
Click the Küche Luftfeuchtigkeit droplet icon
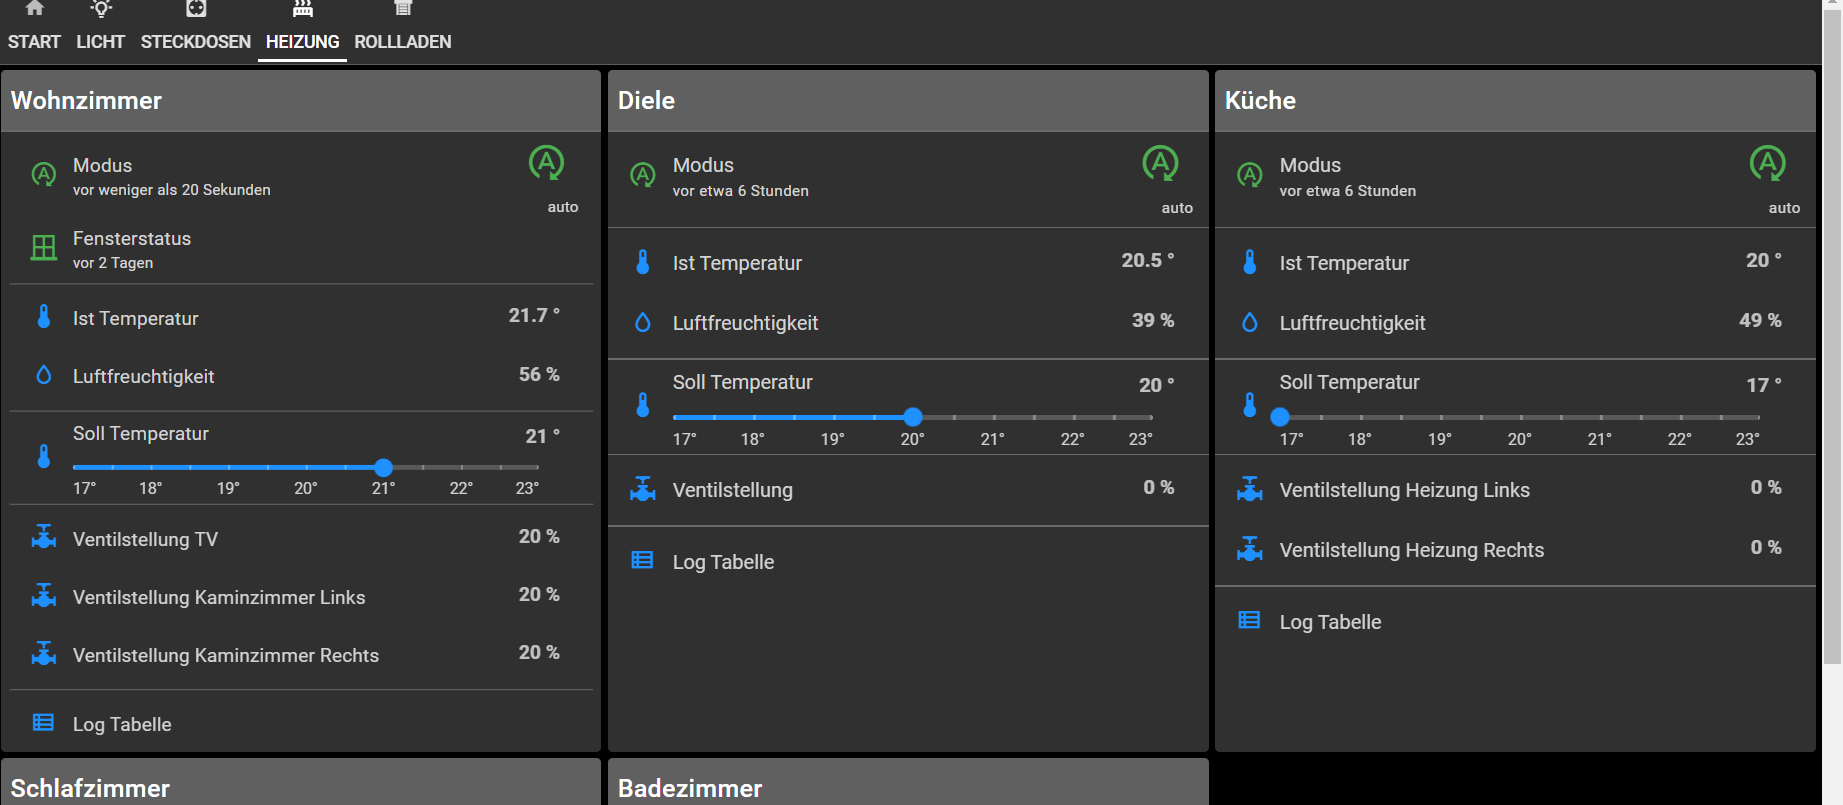pos(1250,322)
